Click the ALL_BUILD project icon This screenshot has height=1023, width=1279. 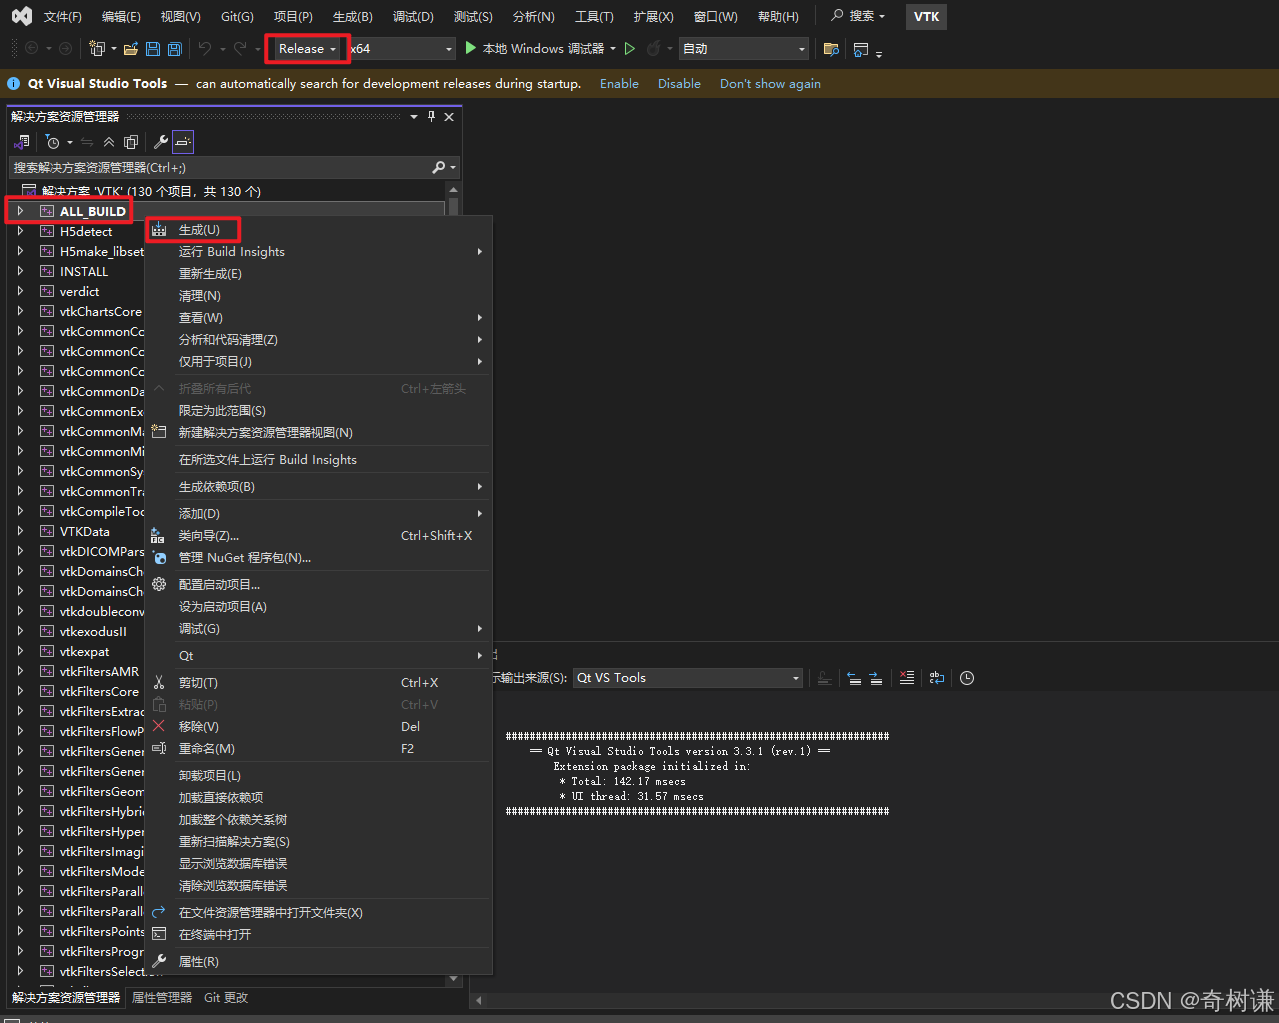pyautogui.click(x=47, y=211)
